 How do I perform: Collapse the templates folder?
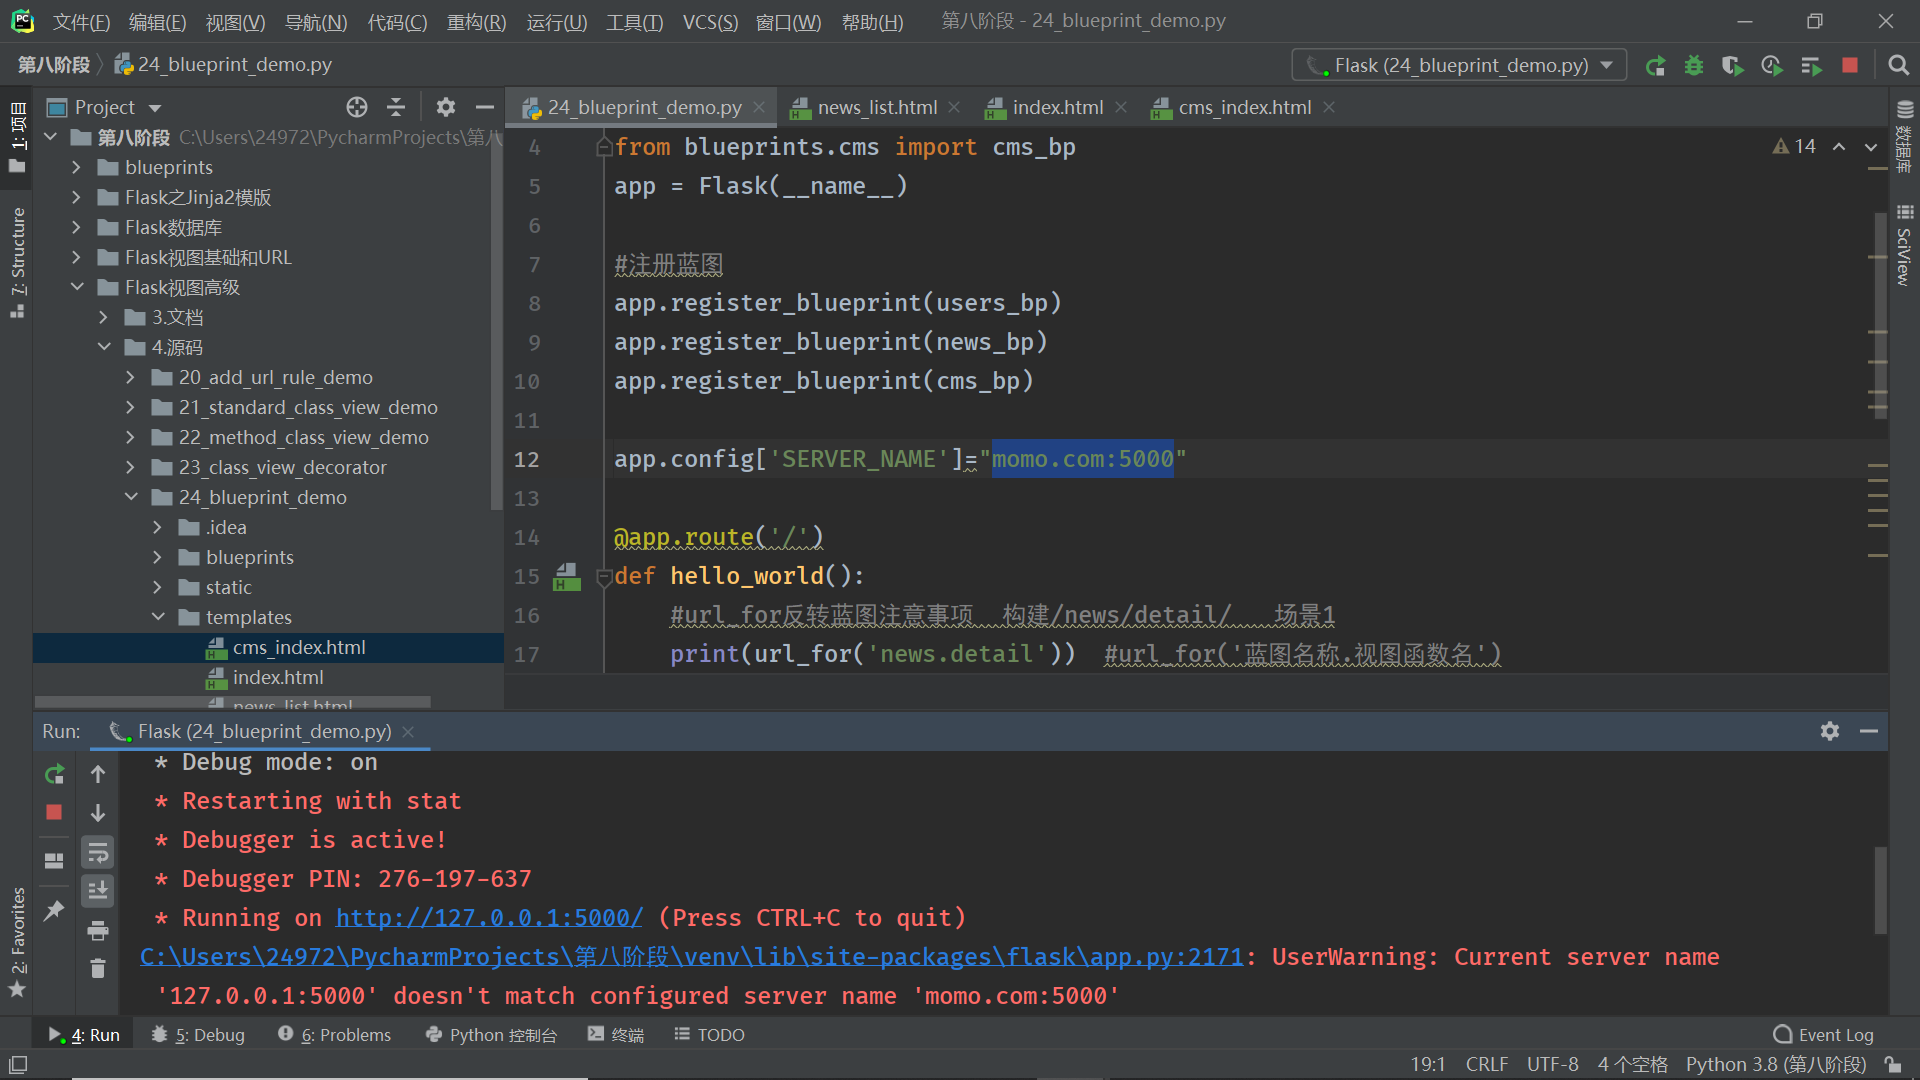pyautogui.click(x=157, y=618)
